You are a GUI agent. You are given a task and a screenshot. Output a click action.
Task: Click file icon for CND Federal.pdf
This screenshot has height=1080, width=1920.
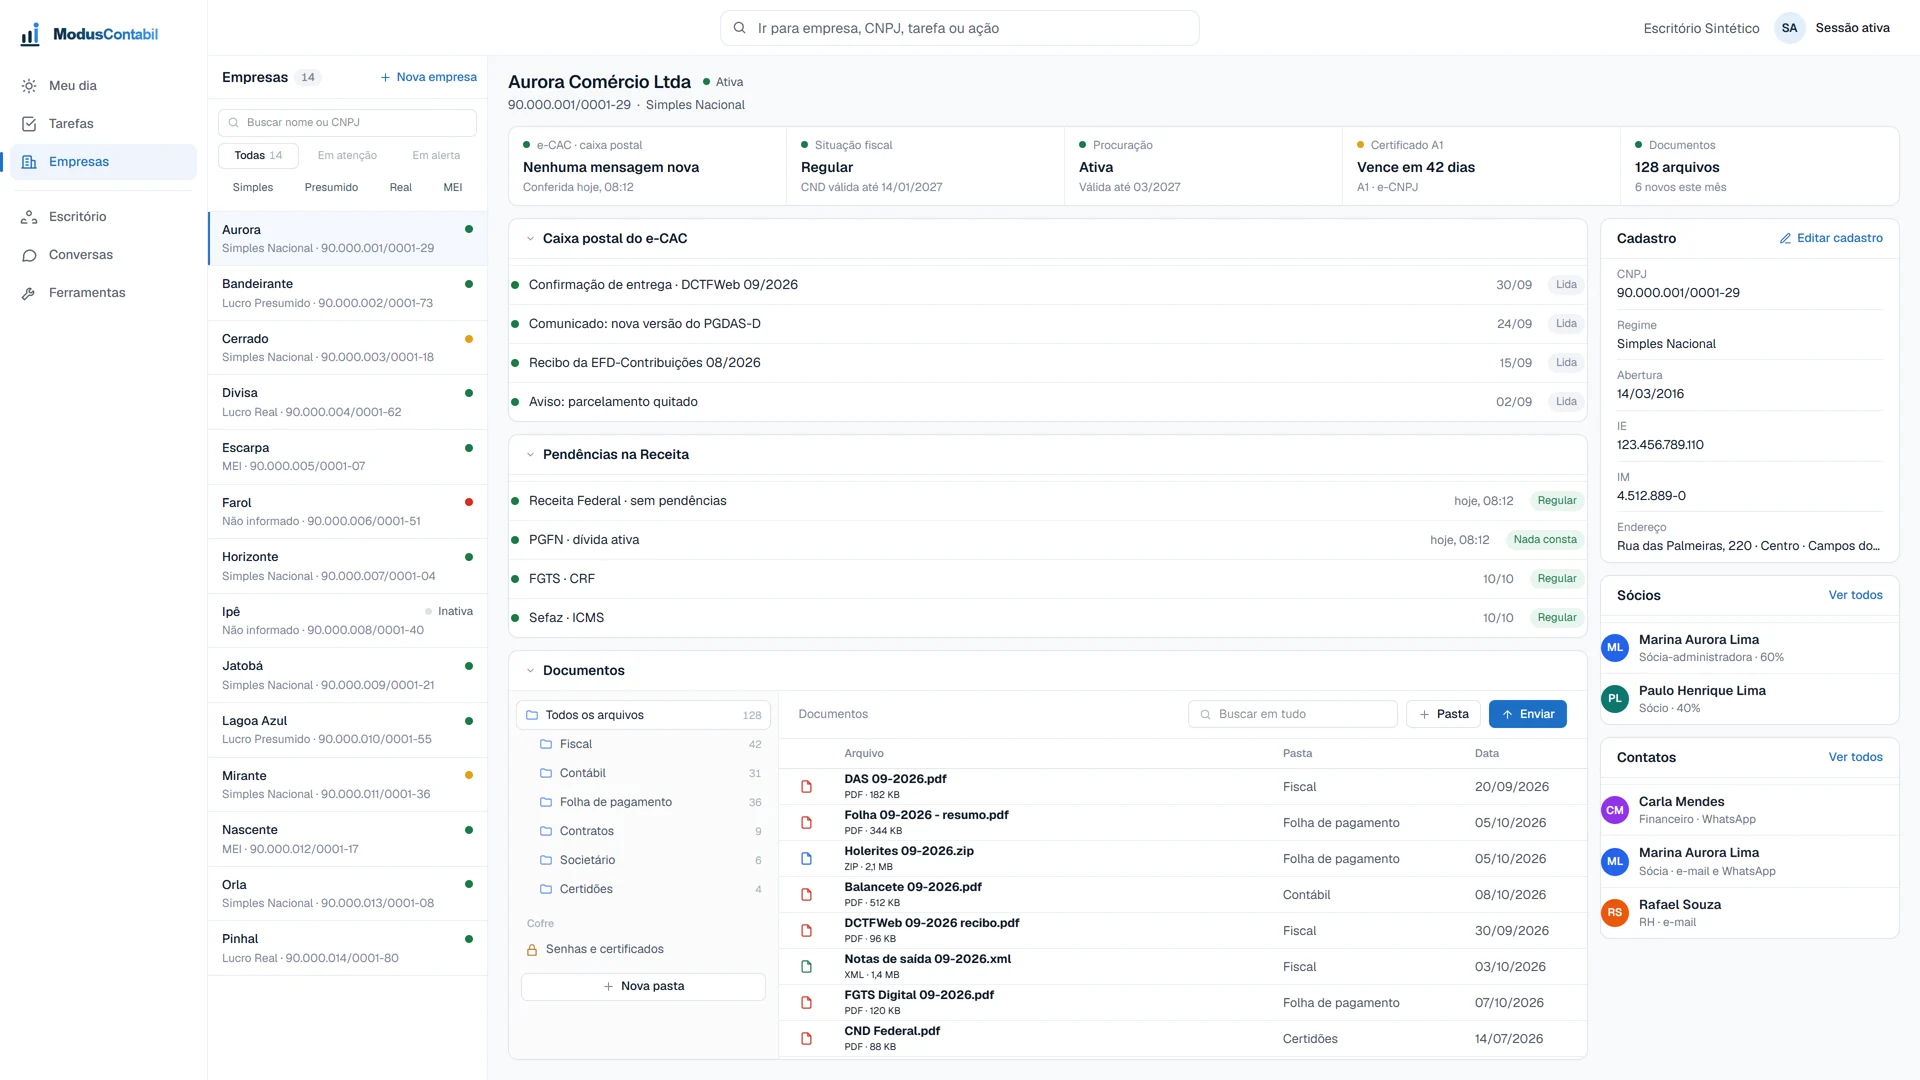coord(806,1039)
